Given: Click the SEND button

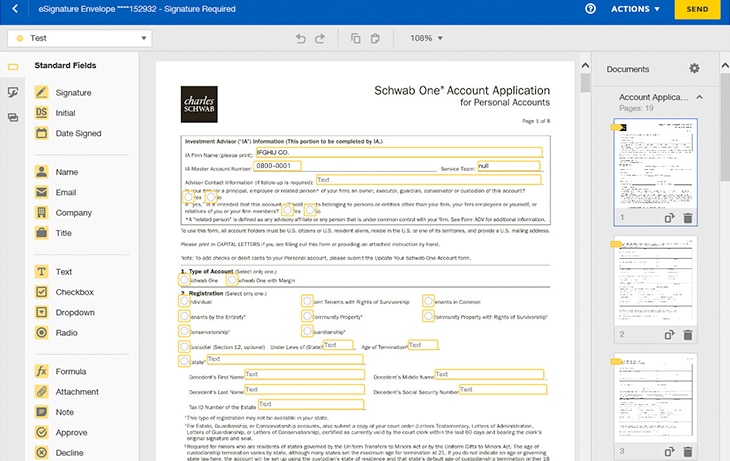Looking at the screenshot, I should coord(697,9).
